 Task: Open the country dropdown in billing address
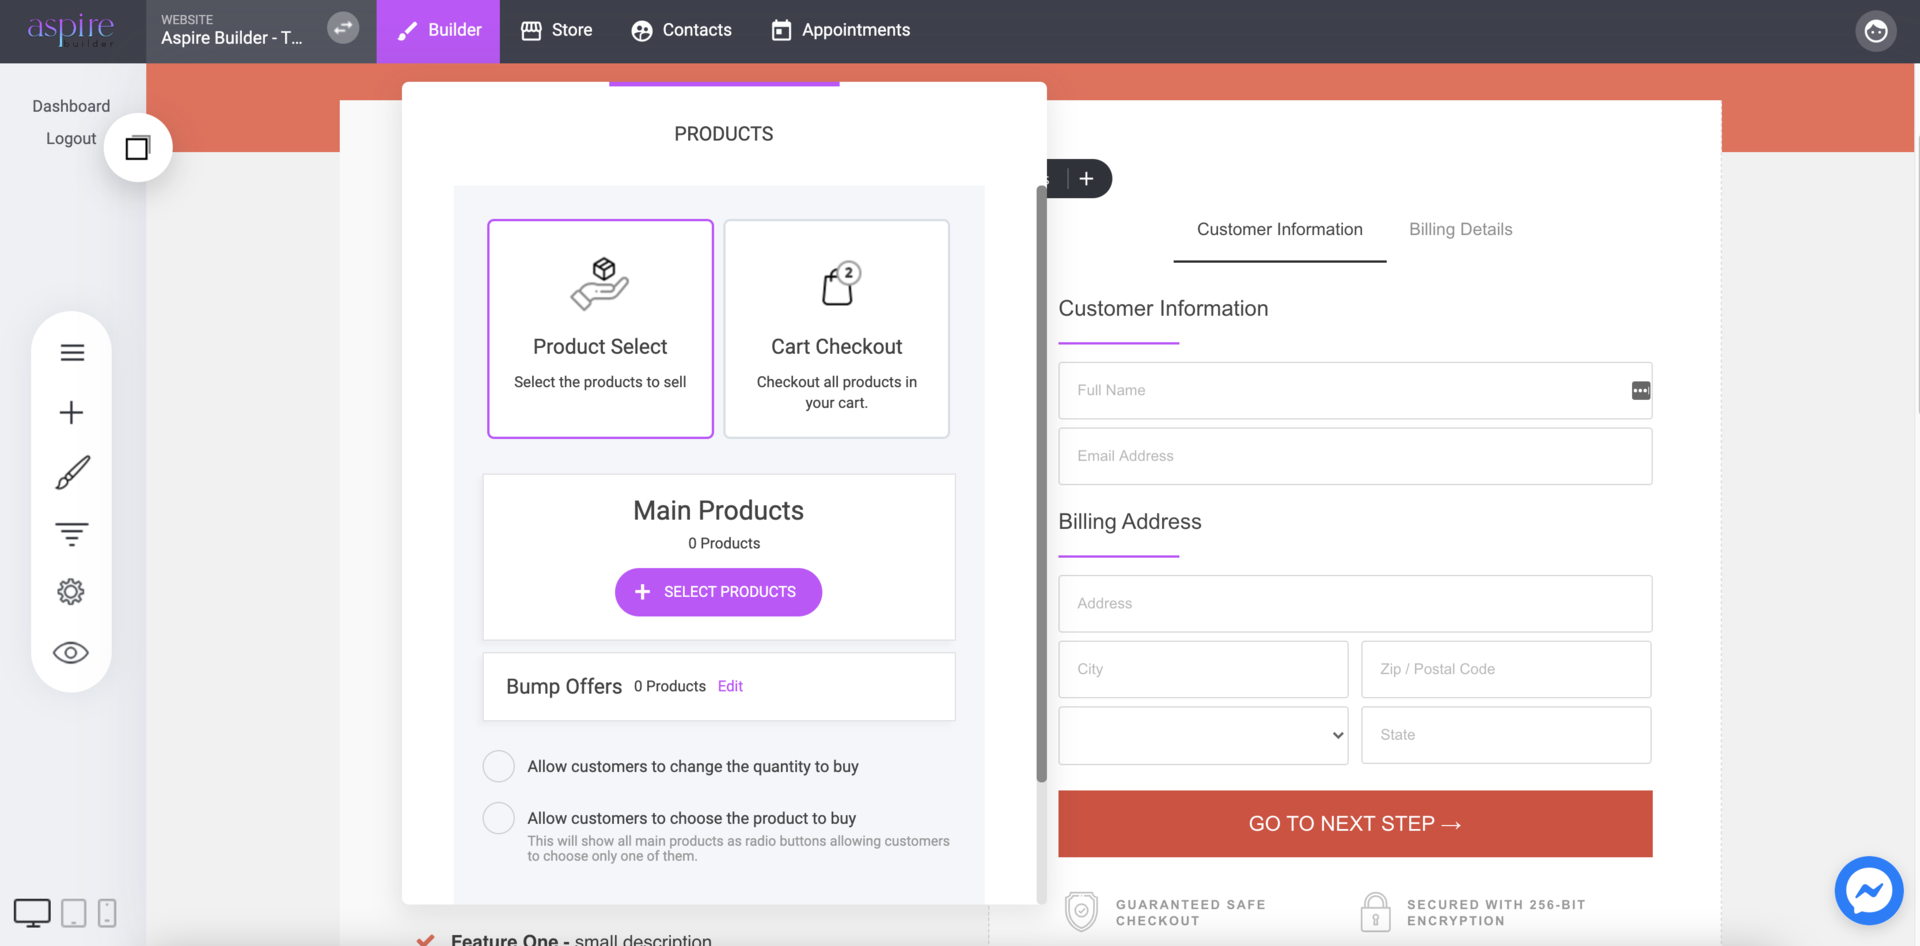pos(1203,735)
